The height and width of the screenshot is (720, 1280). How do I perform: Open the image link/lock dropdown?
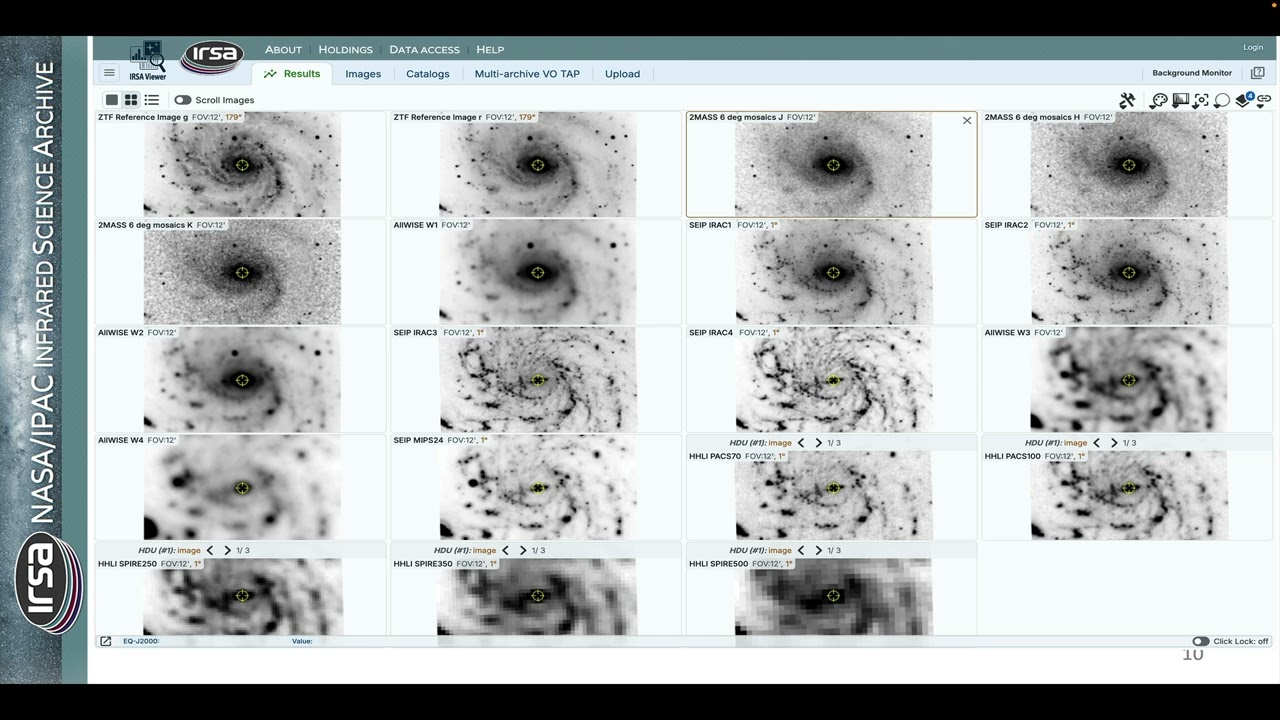click(x=1264, y=100)
